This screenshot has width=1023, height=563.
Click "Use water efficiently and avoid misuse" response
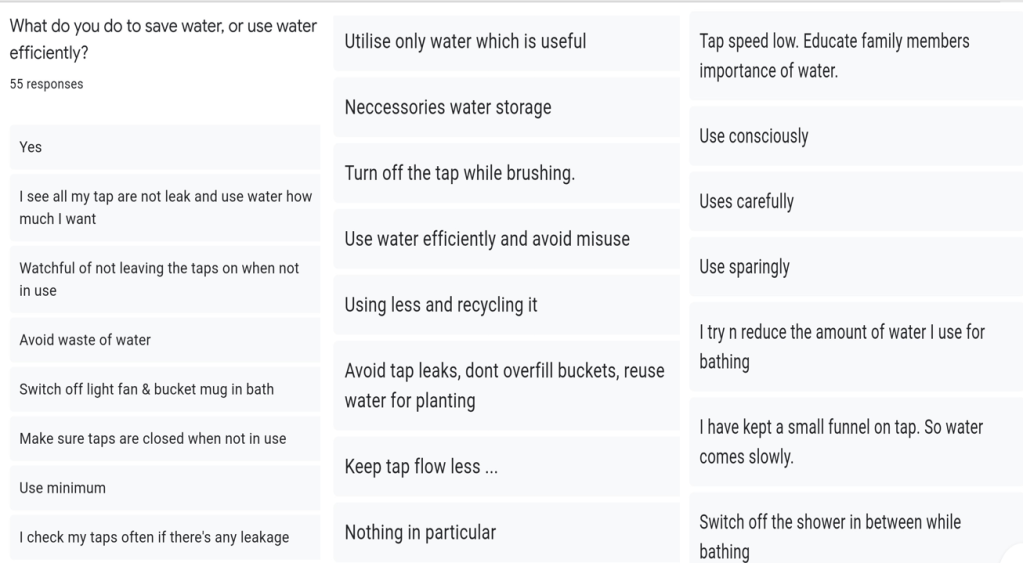(506, 239)
